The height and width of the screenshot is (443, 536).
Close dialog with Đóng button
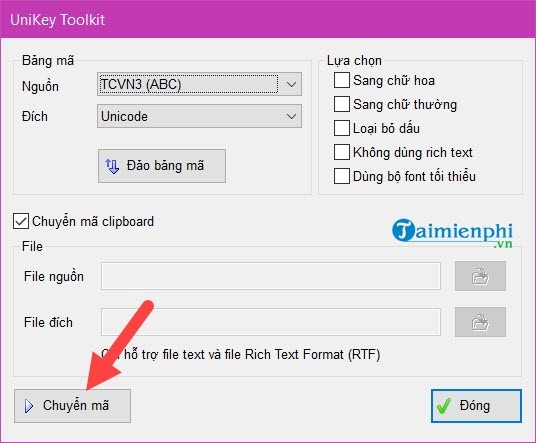click(477, 406)
